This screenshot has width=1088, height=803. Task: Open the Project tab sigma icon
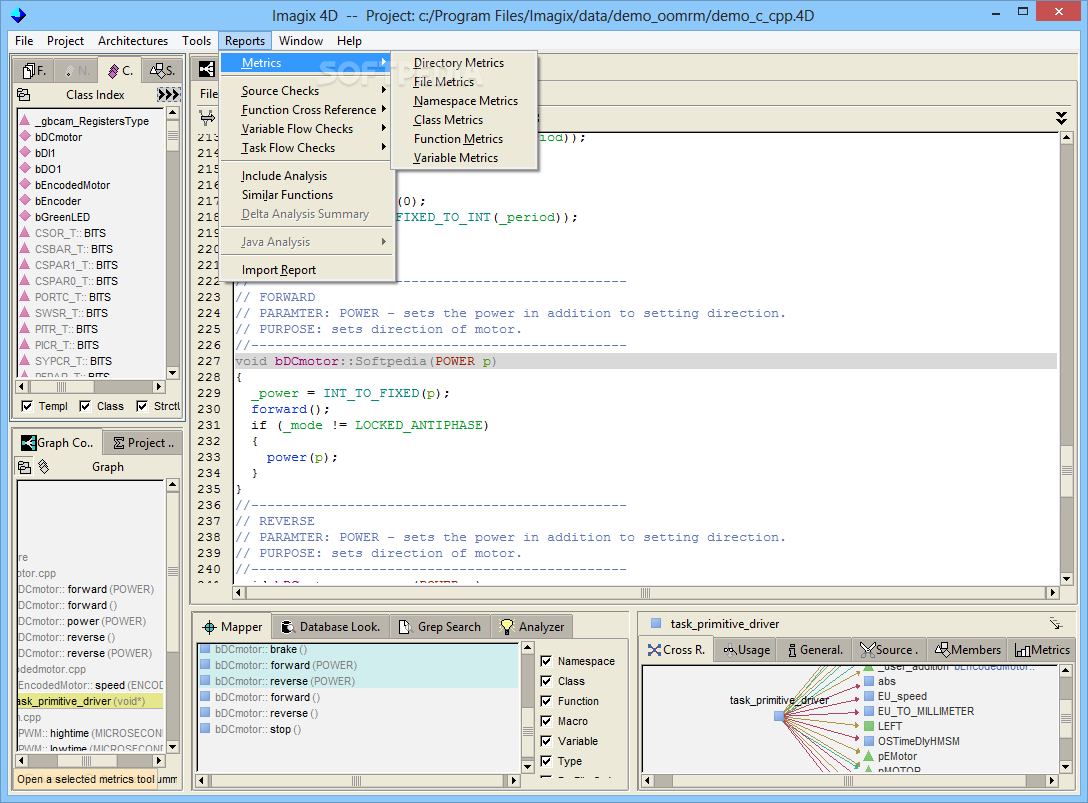[119, 443]
